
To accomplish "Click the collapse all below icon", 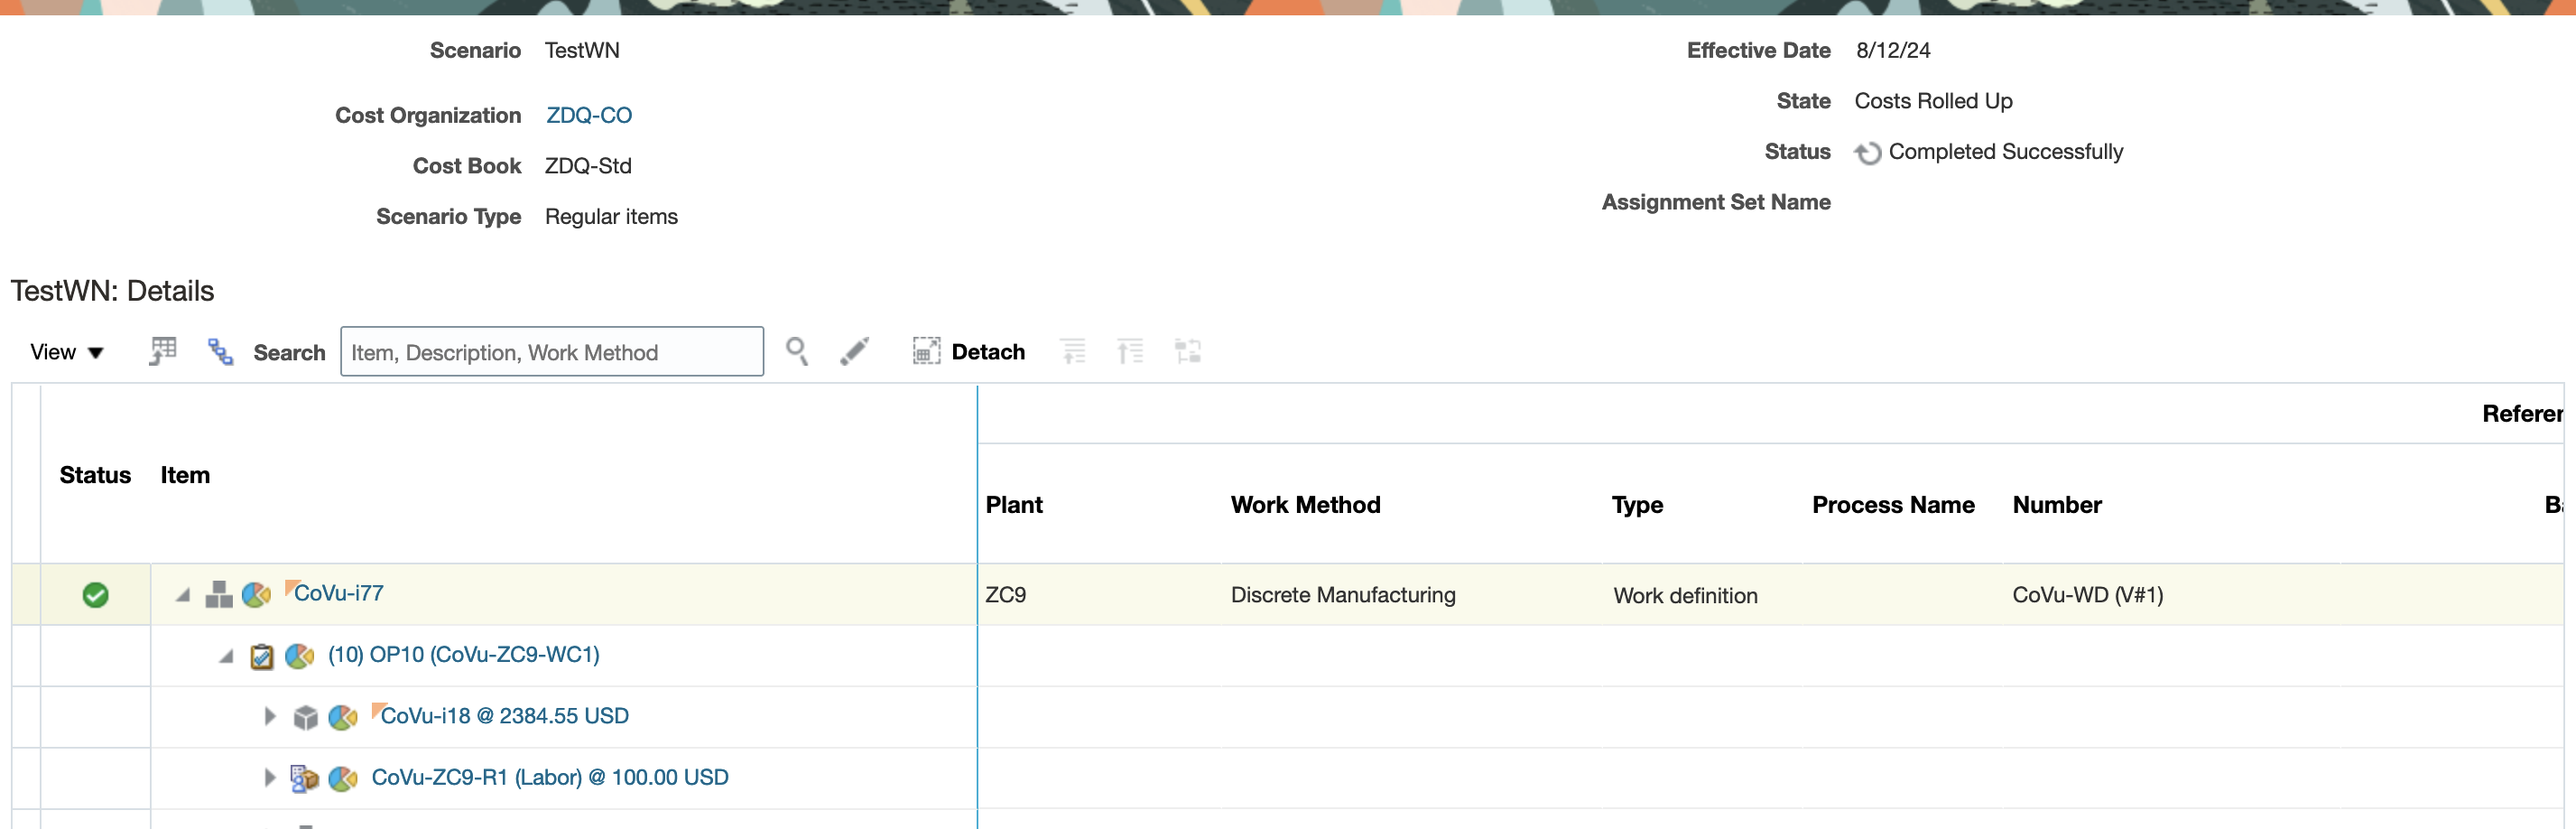I will [1130, 351].
